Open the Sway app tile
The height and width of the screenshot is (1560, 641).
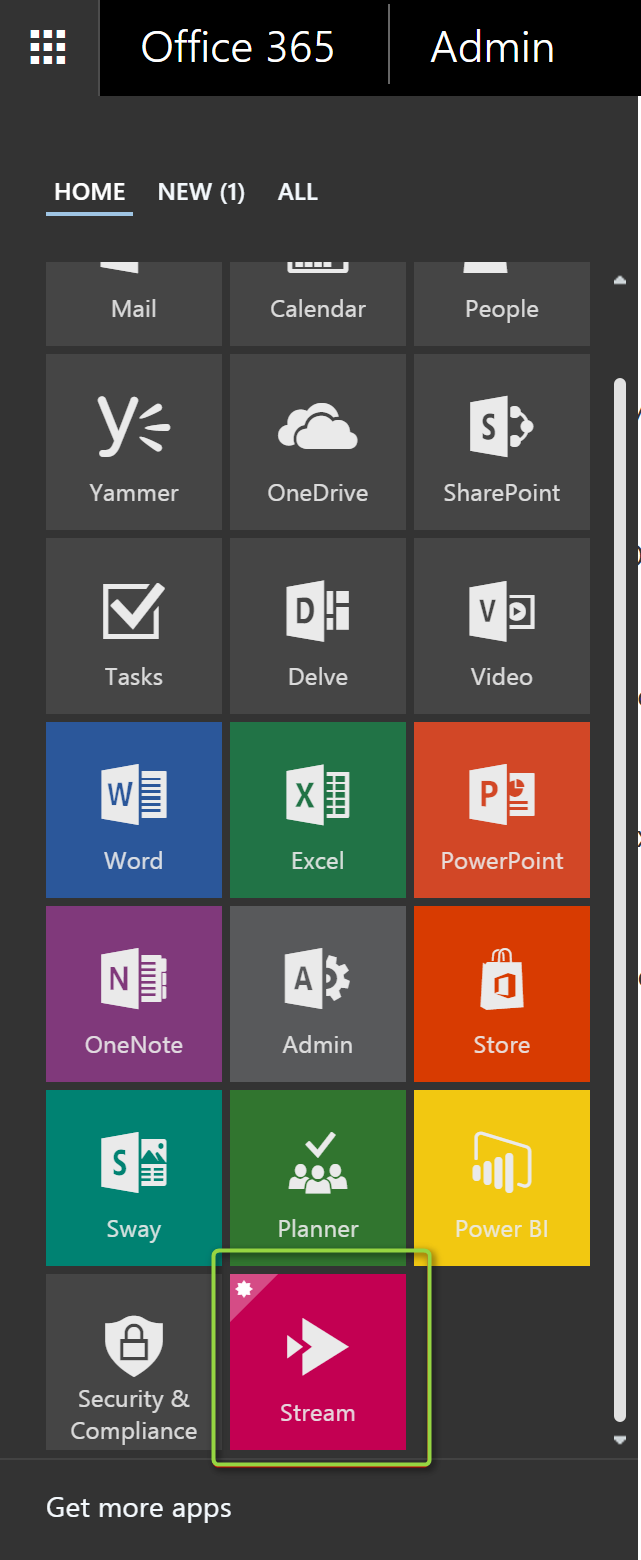(x=134, y=1178)
